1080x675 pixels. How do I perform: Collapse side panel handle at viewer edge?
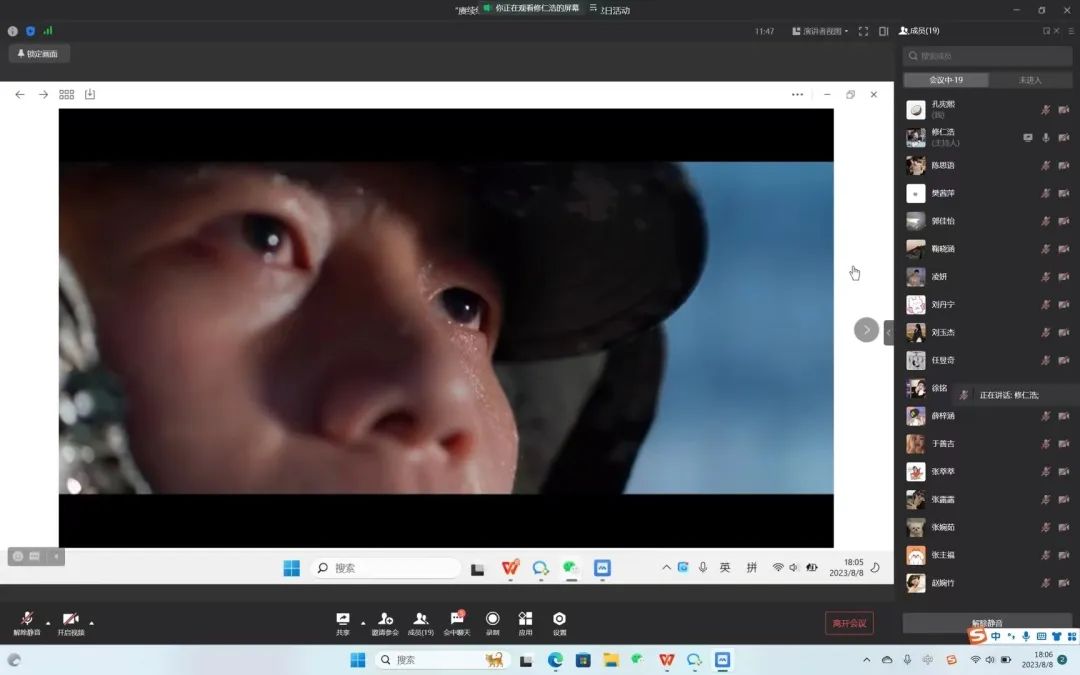pos(889,333)
